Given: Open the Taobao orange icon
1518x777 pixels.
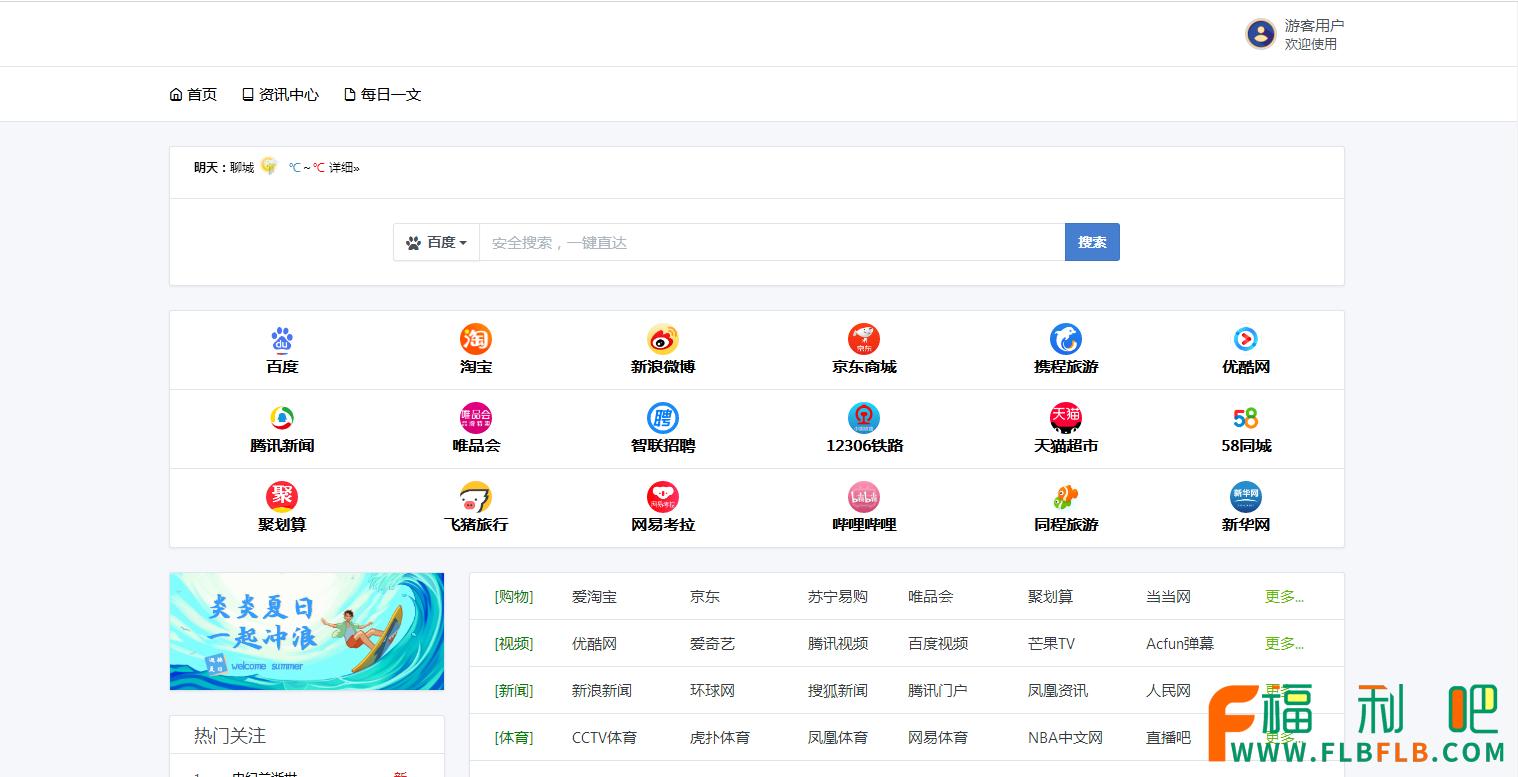Looking at the screenshot, I should pyautogui.click(x=476, y=339).
